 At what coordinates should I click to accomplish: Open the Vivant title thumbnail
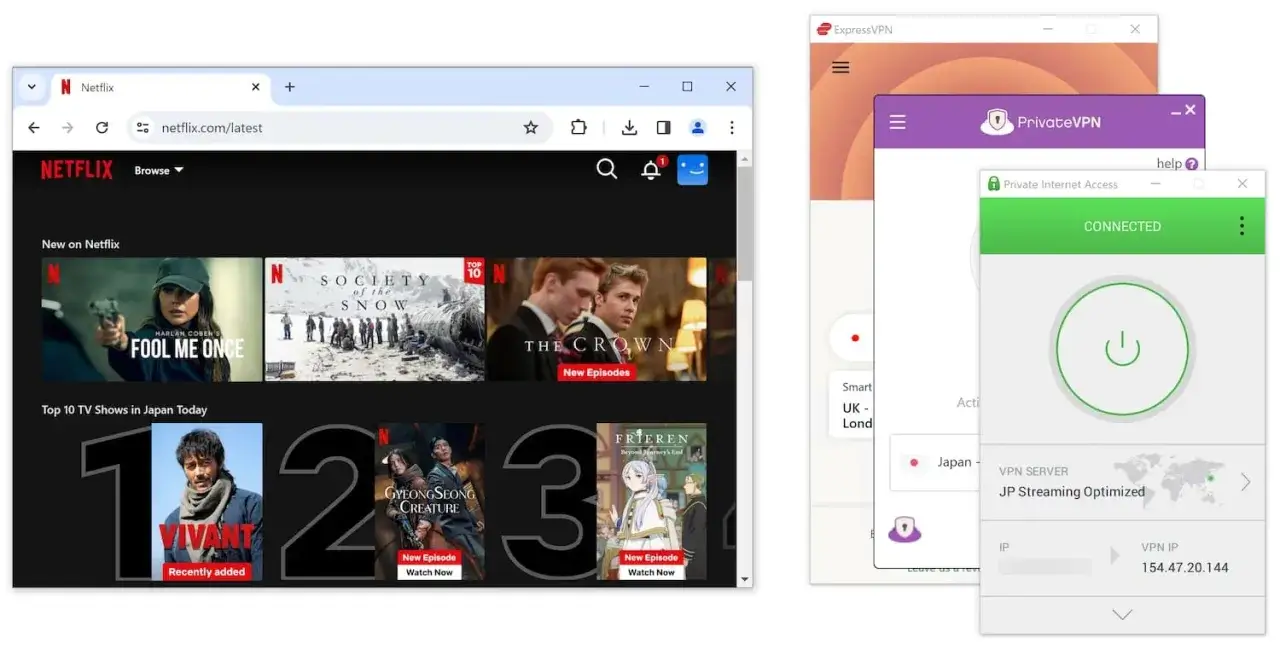(x=205, y=498)
